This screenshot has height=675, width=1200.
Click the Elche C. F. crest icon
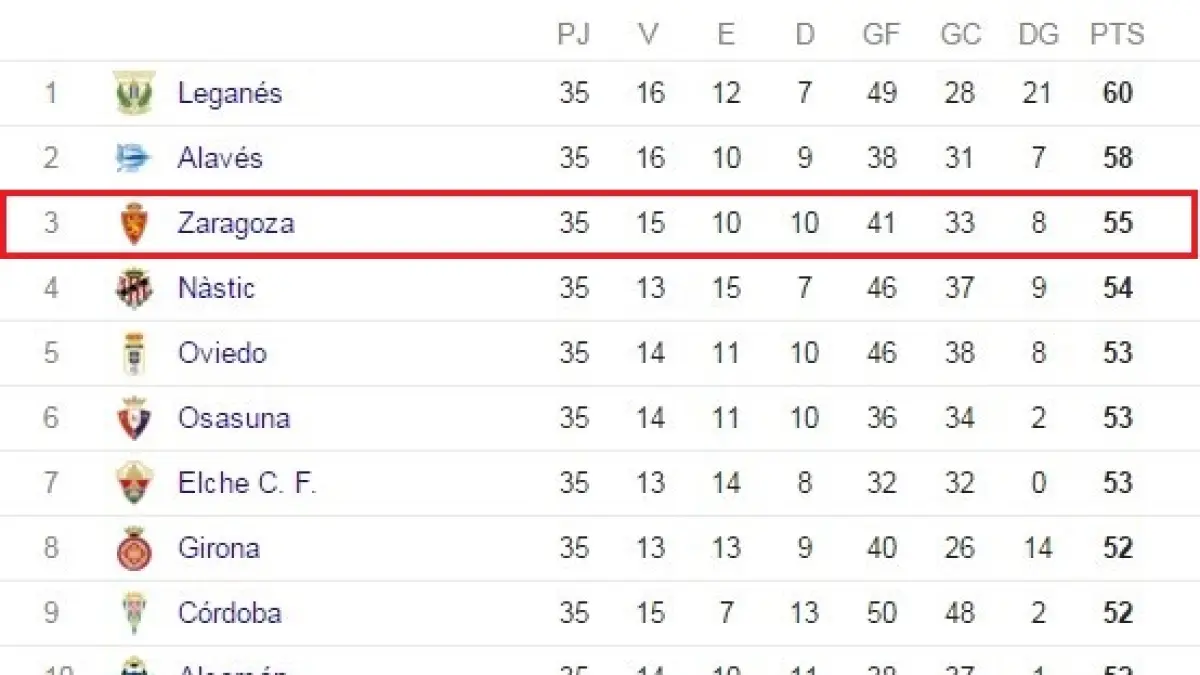tap(133, 483)
